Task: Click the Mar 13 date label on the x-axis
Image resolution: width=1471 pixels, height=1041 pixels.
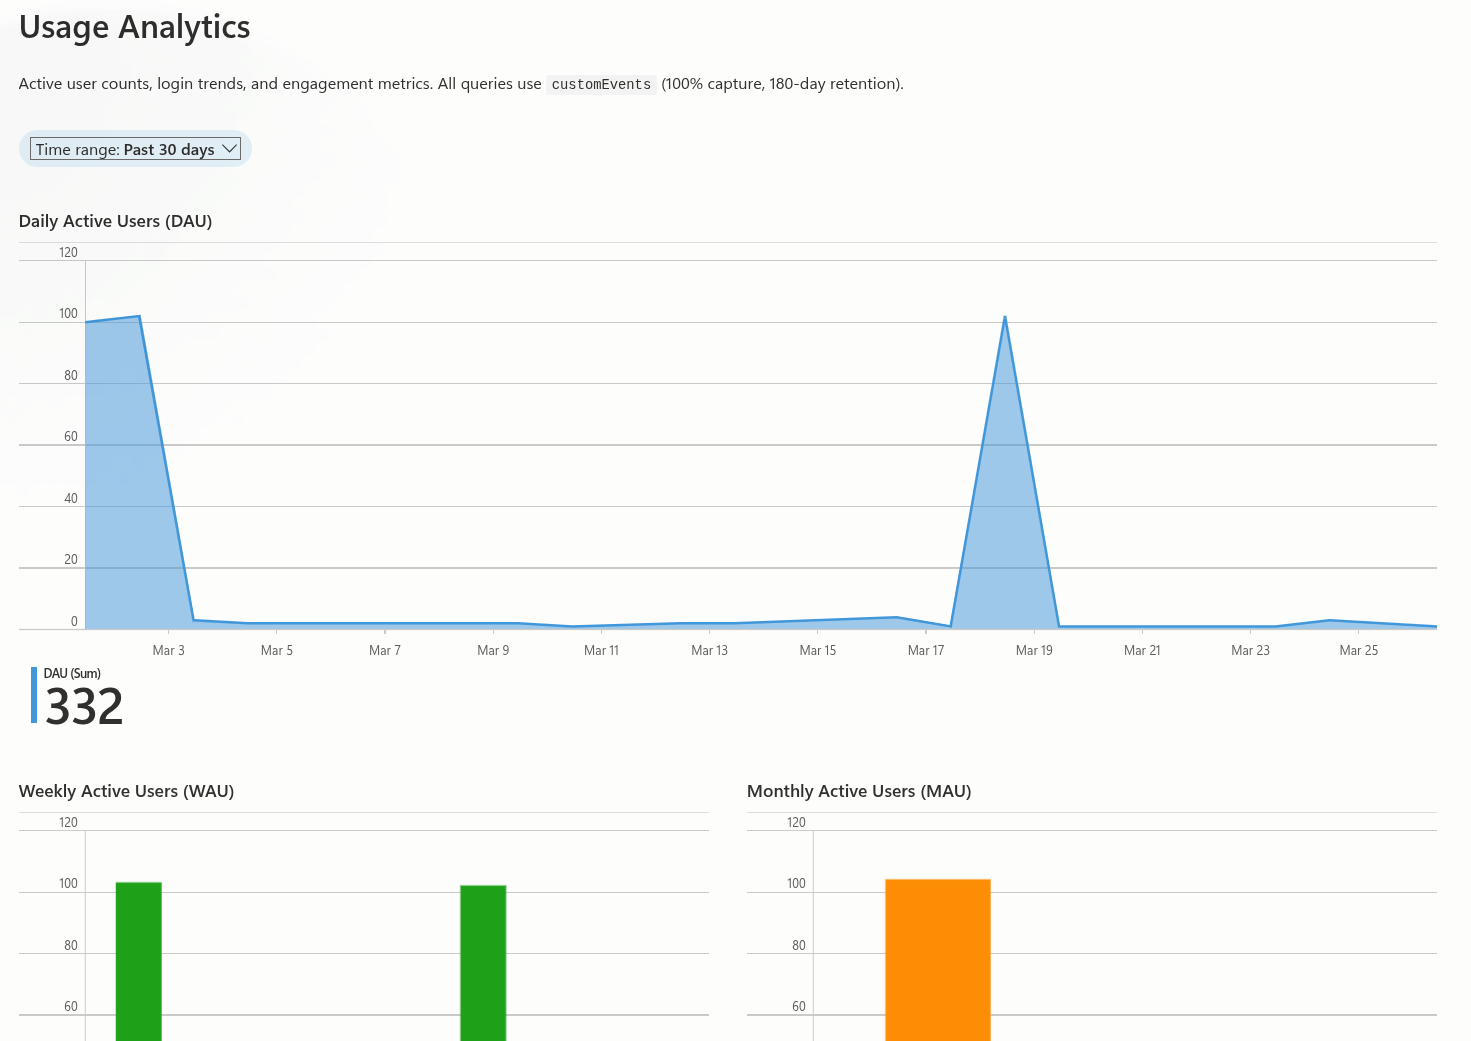Action: [710, 650]
